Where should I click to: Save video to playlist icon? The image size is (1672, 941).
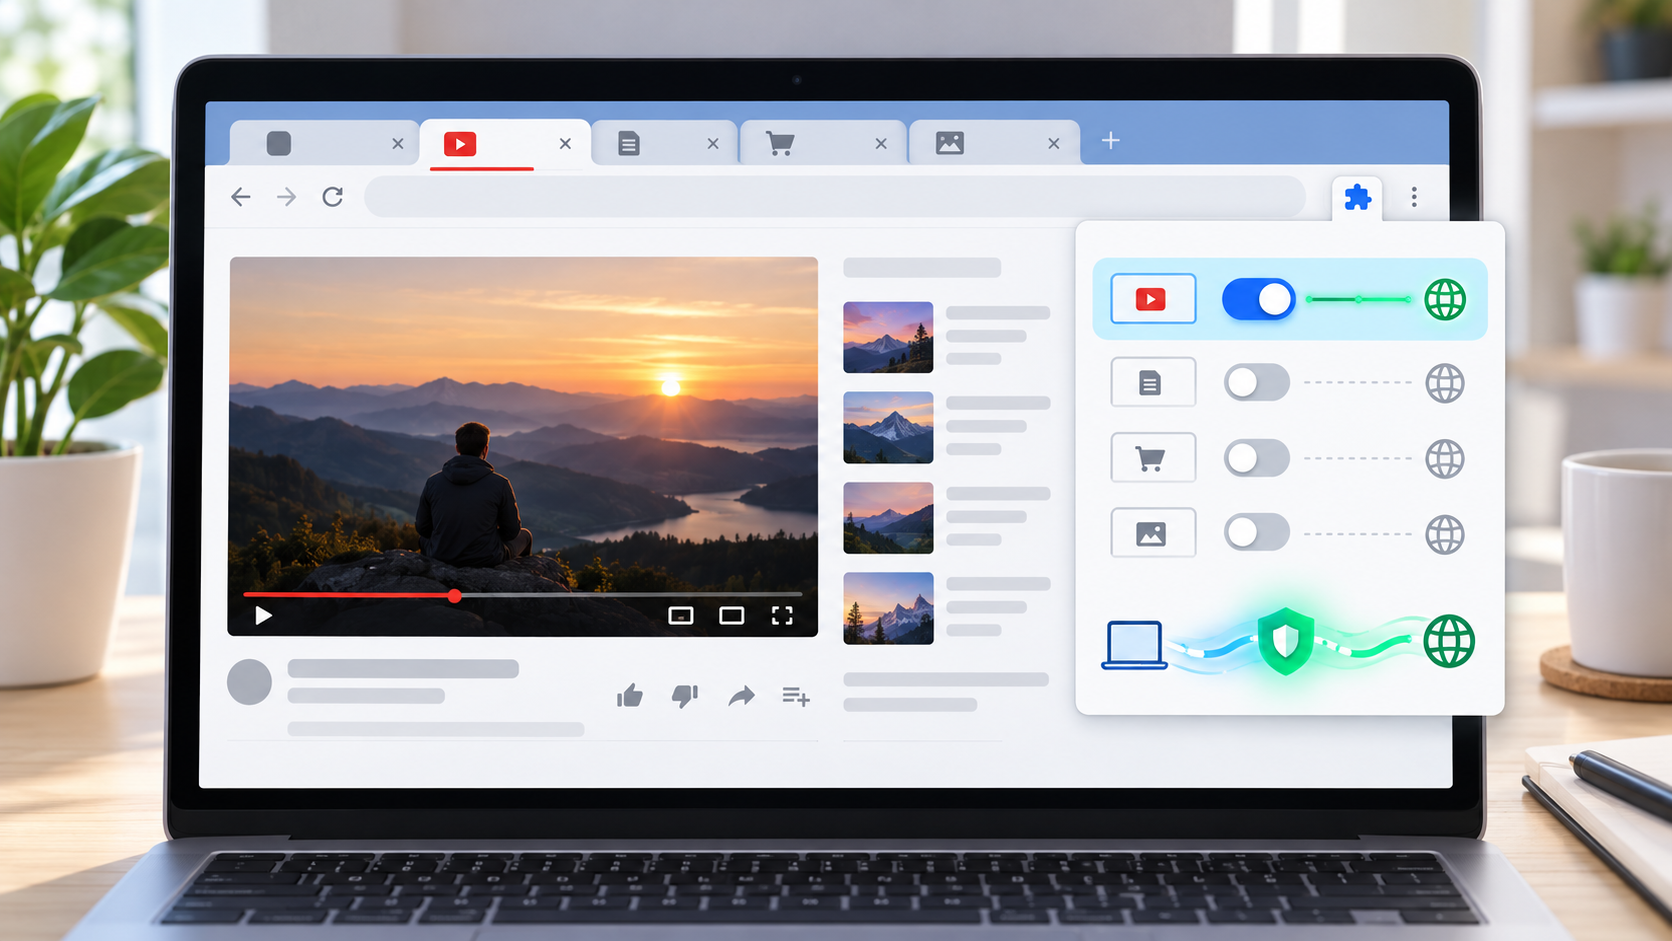796,696
